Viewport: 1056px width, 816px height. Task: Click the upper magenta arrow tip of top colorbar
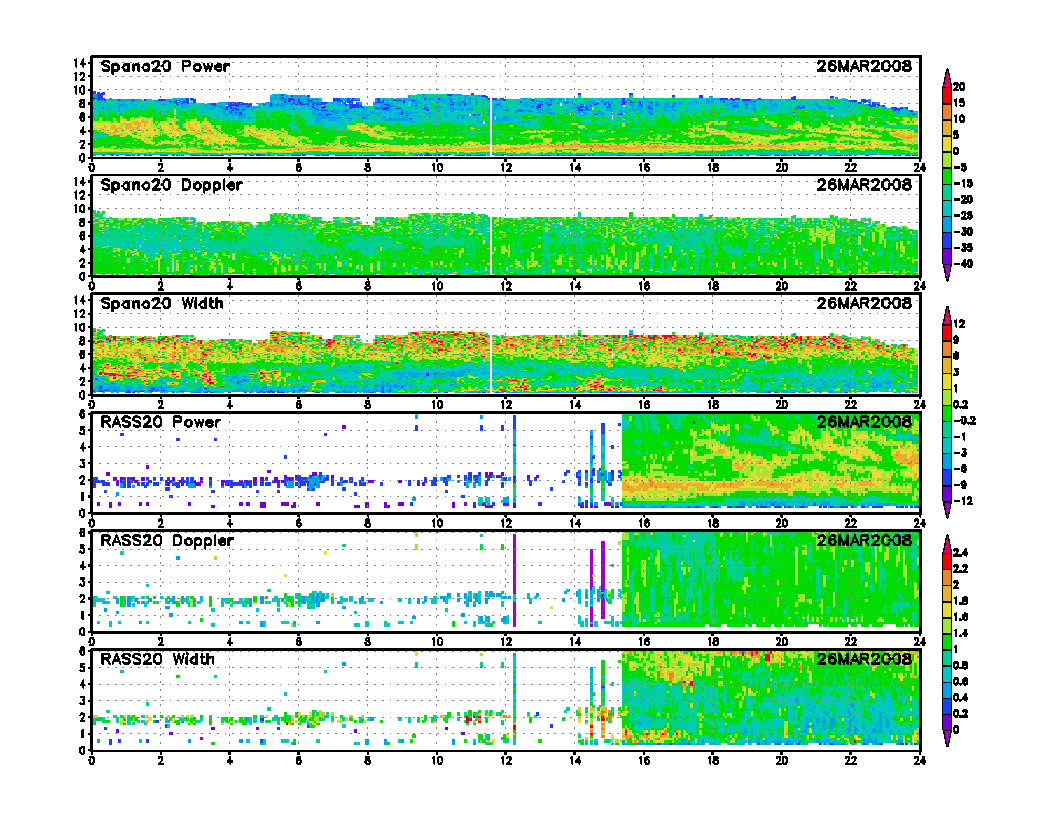tap(947, 77)
